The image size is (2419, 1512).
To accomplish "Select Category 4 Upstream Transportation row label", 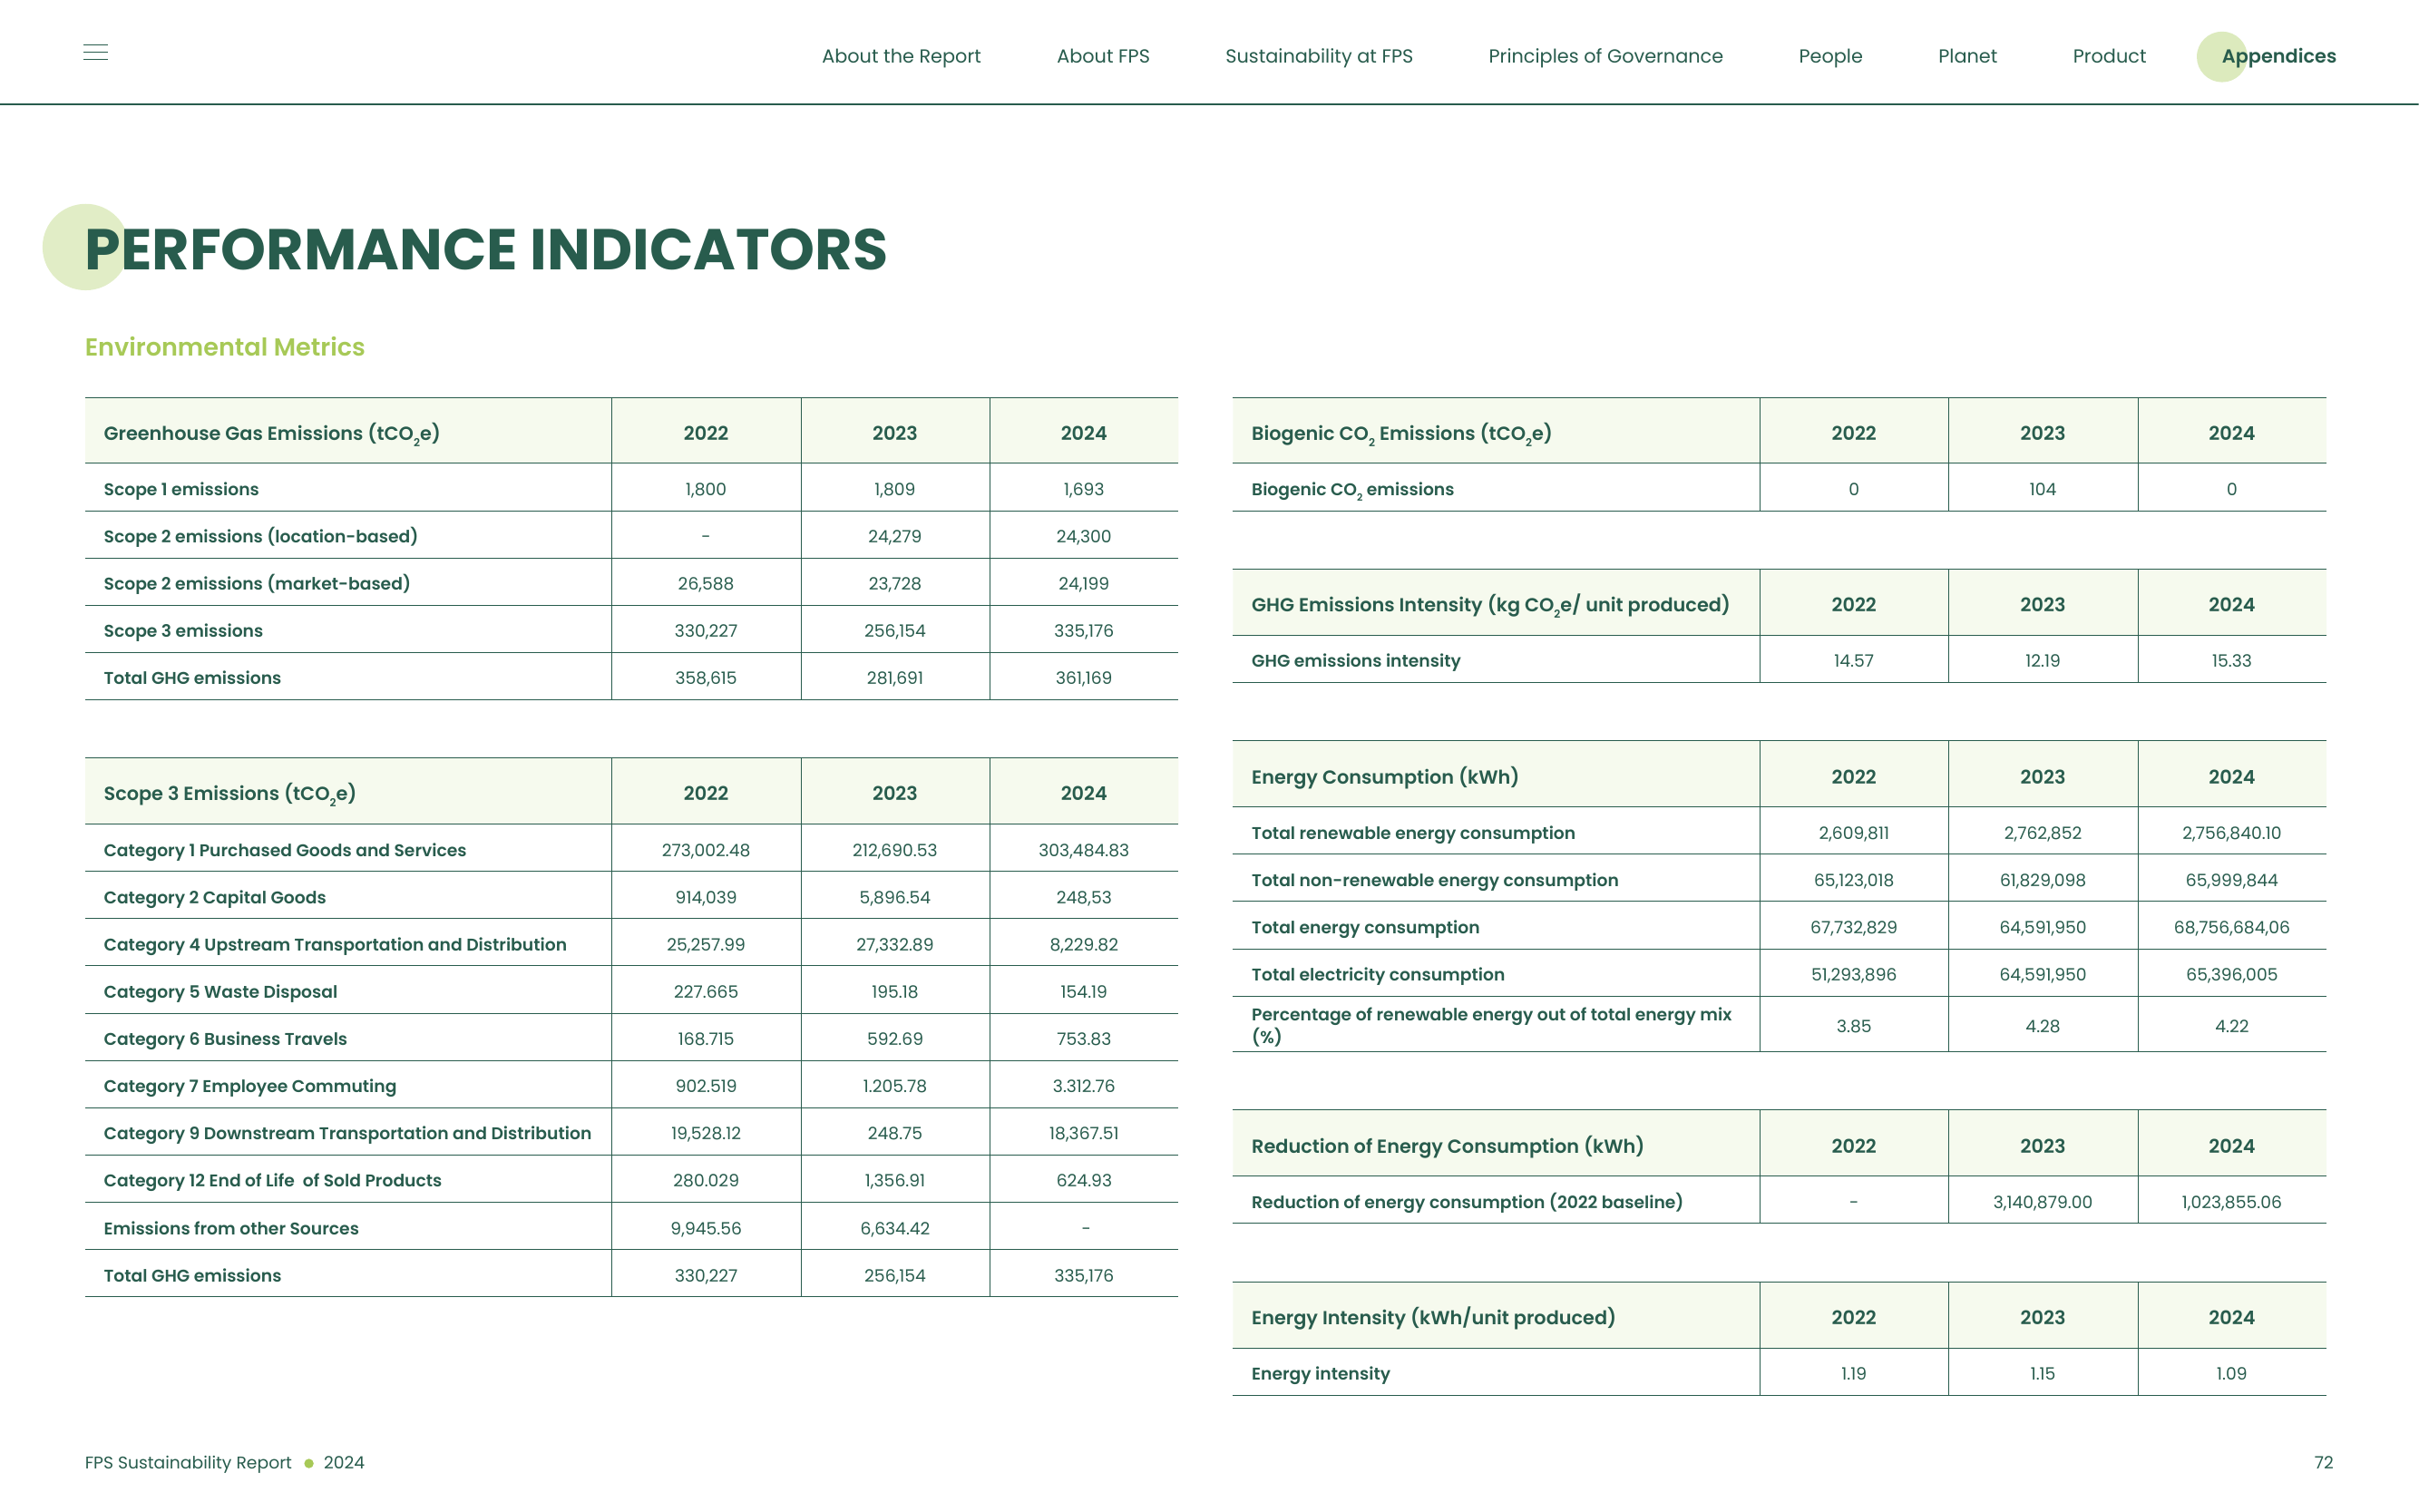I will pyautogui.click(x=335, y=944).
